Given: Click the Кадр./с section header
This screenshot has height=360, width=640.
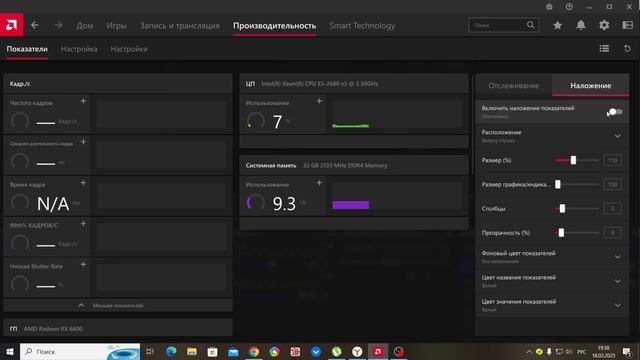Looking at the screenshot, I should tap(118, 84).
